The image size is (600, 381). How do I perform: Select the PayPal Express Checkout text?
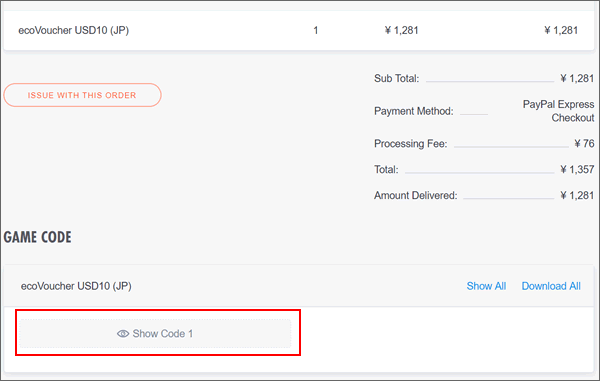[558, 111]
